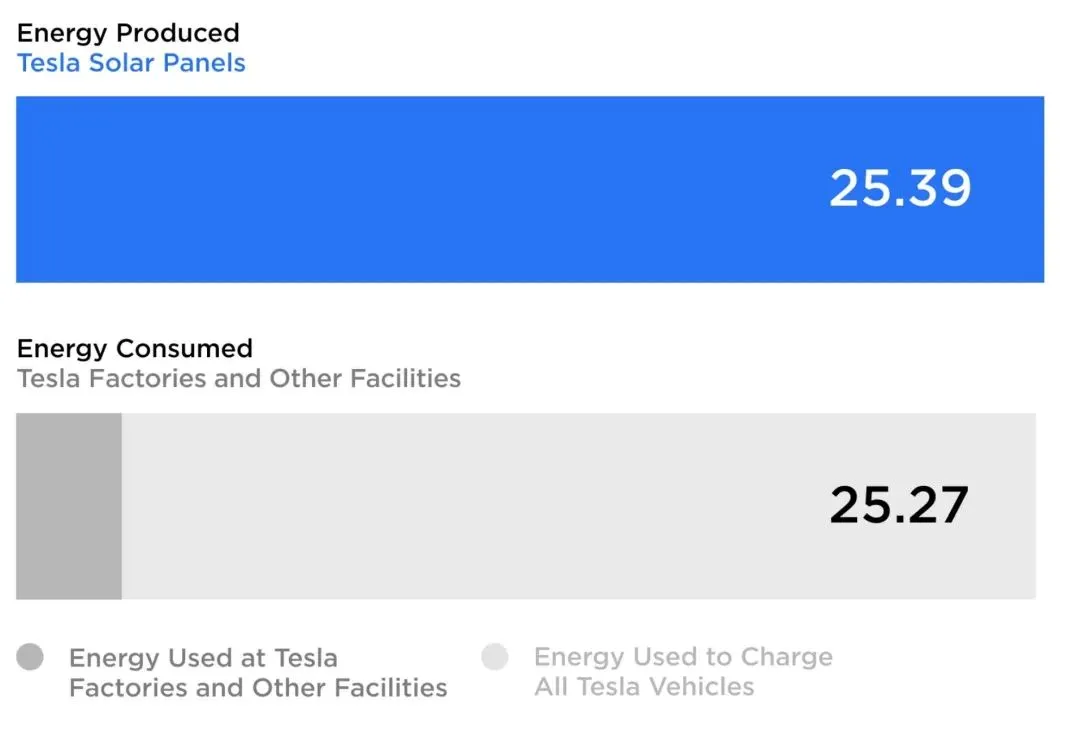
Task: Click the light gray legend dot
Action: tap(495, 656)
